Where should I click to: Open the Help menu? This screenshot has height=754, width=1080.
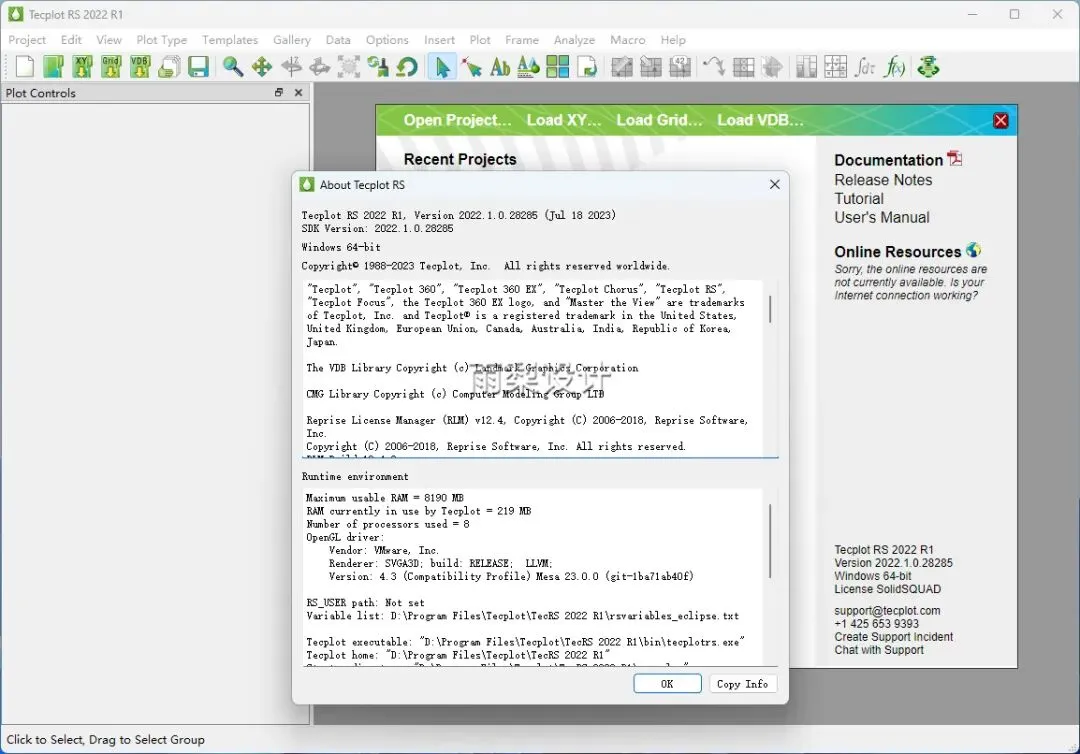tap(673, 40)
